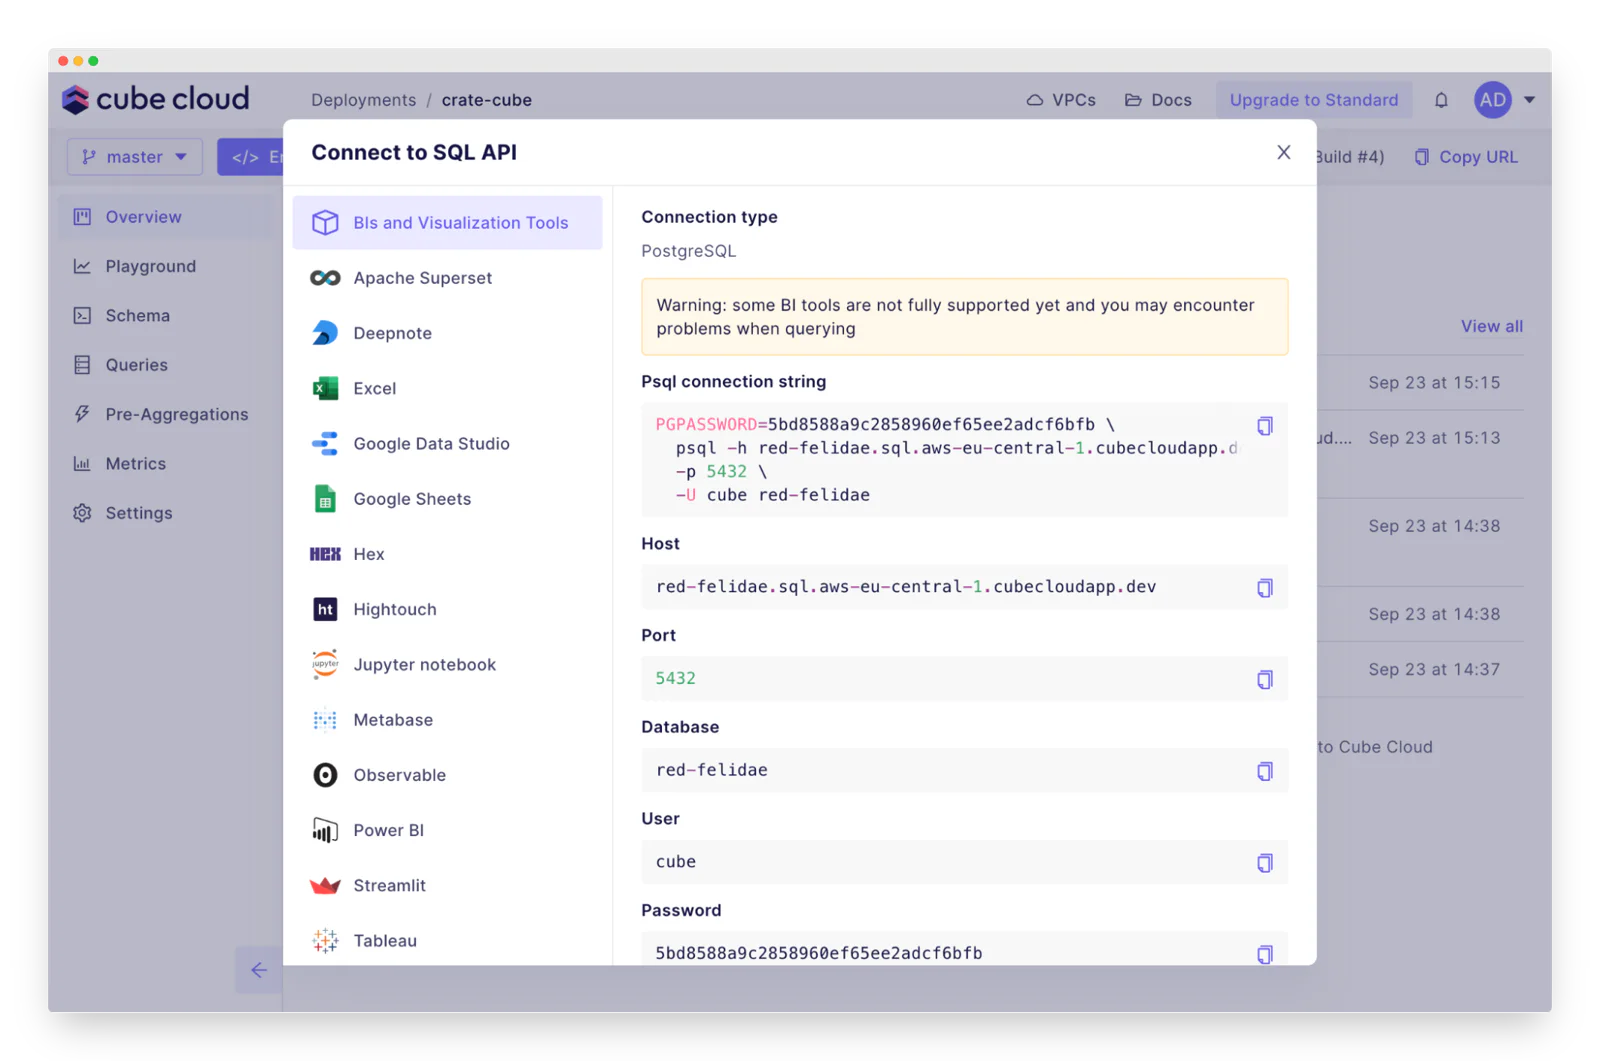Click the Sep 23 at 14:37 entry
This screenshot has width=1600, height=1061.
(x=1434, y=669)
